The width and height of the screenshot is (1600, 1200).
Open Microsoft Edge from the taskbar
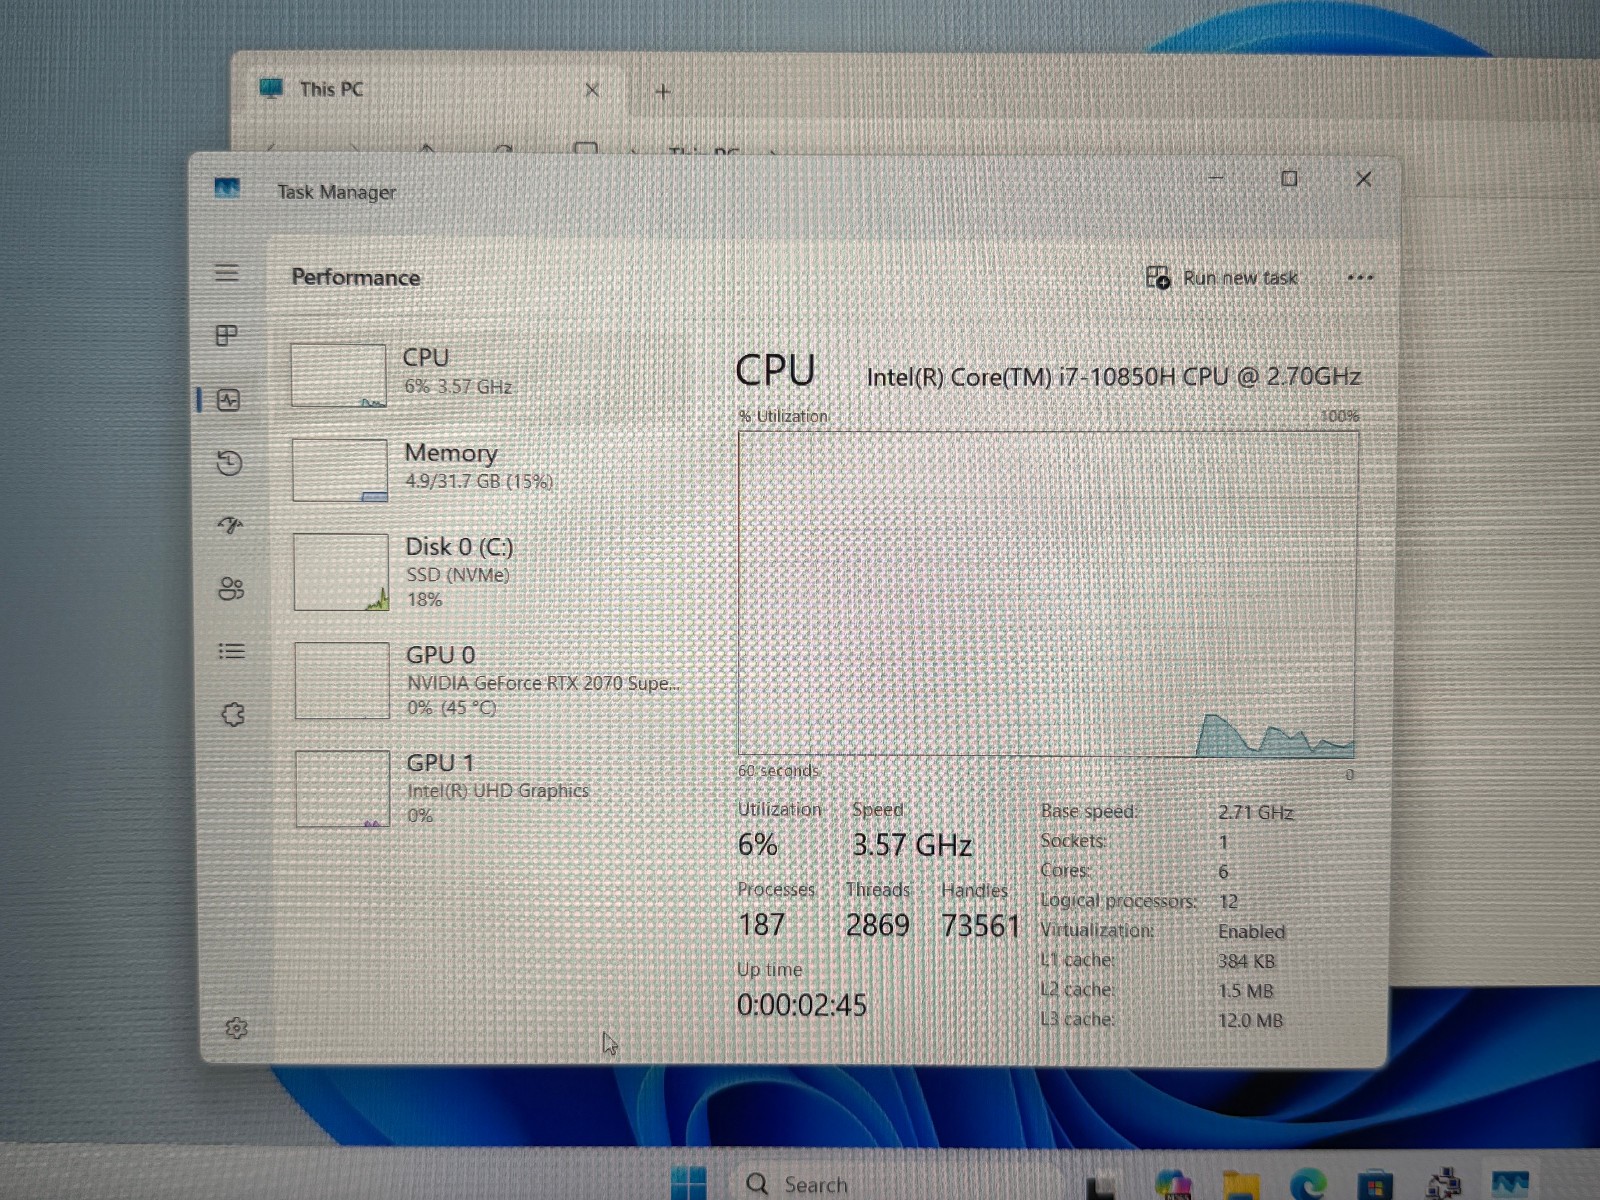tap(1308, 1185)
